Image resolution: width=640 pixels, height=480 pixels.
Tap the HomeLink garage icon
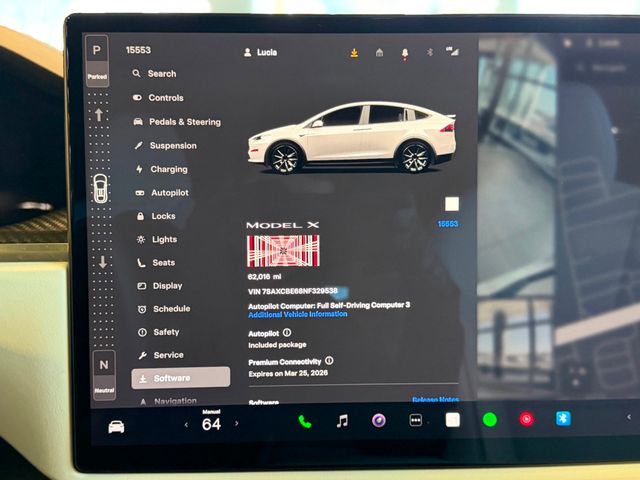pyautogui.click(x=379, y=52)
